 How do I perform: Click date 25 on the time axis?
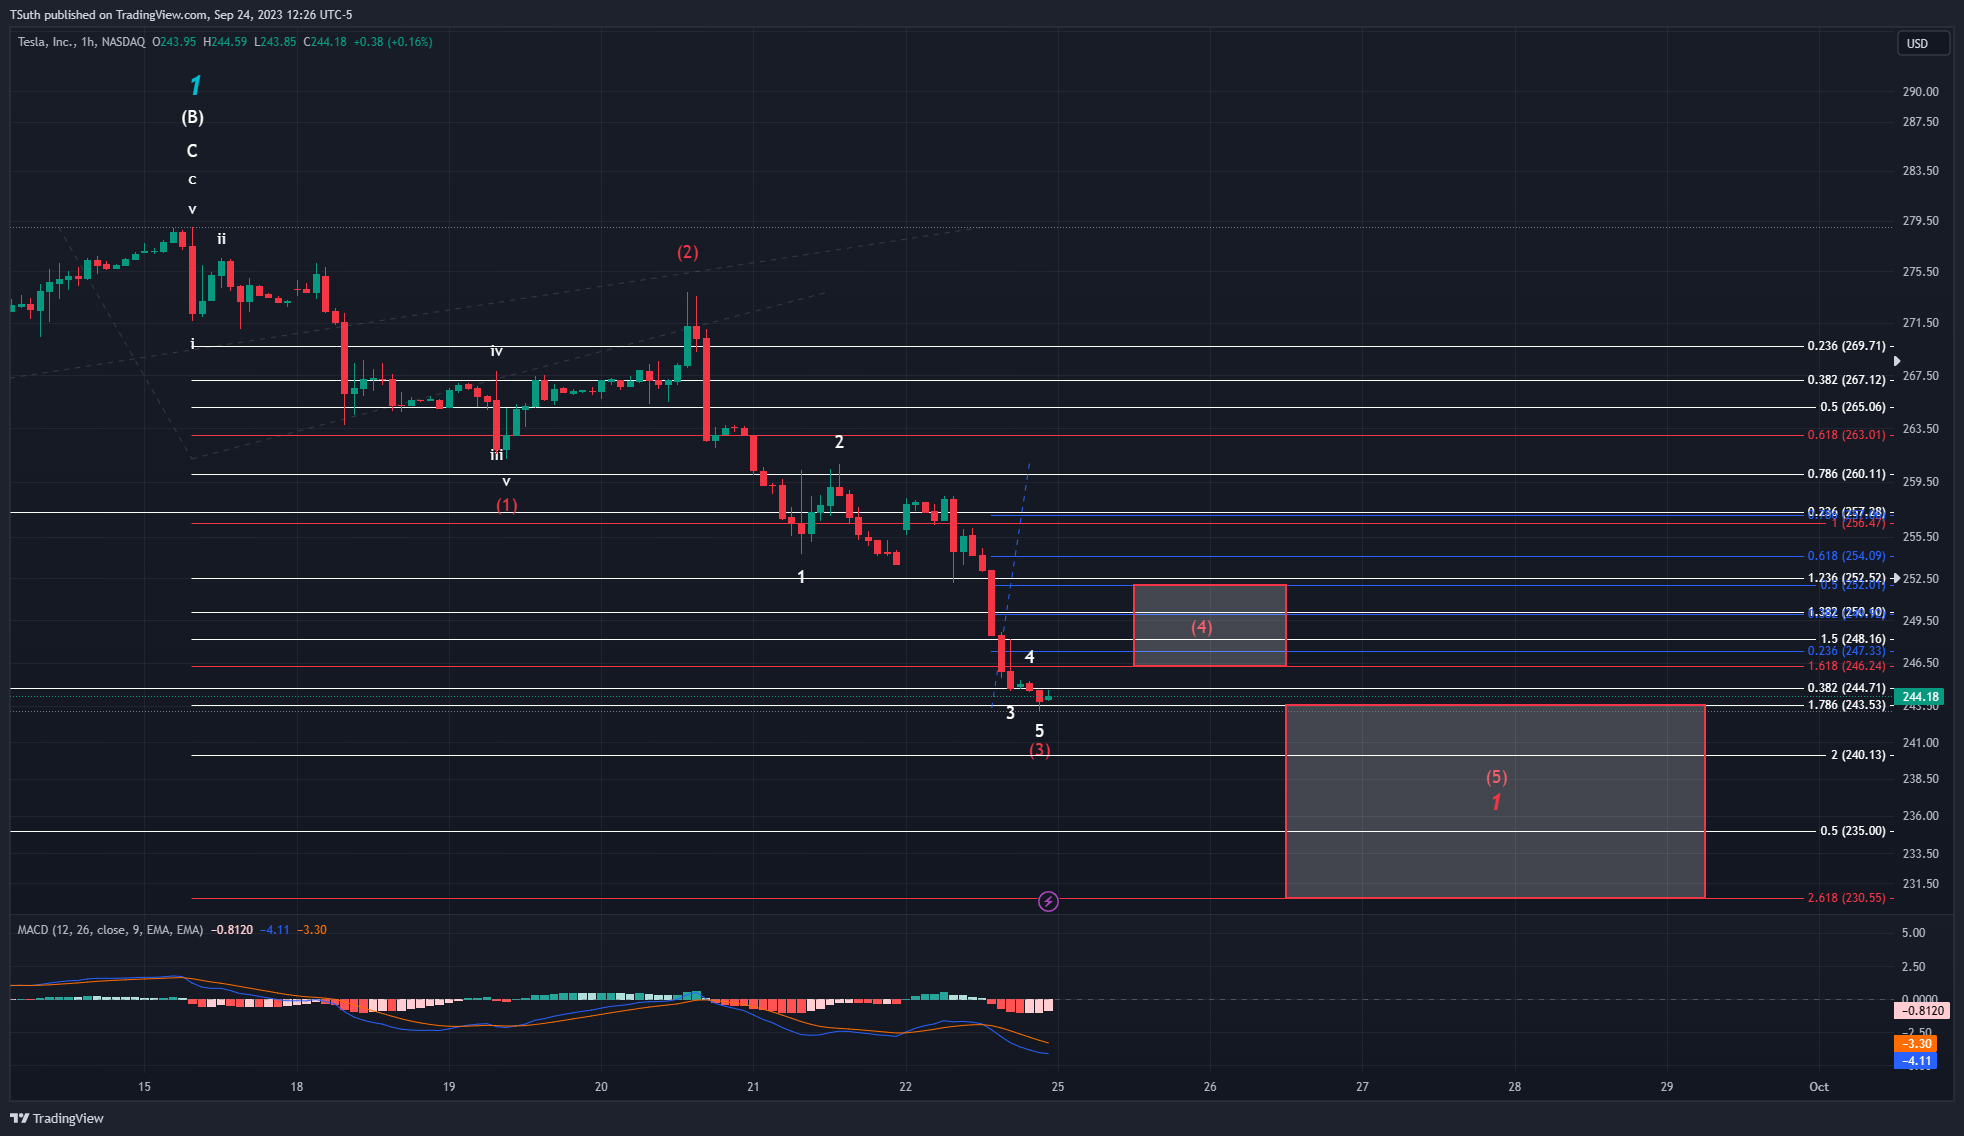pyautogui.click(x=1058, y=1087)
